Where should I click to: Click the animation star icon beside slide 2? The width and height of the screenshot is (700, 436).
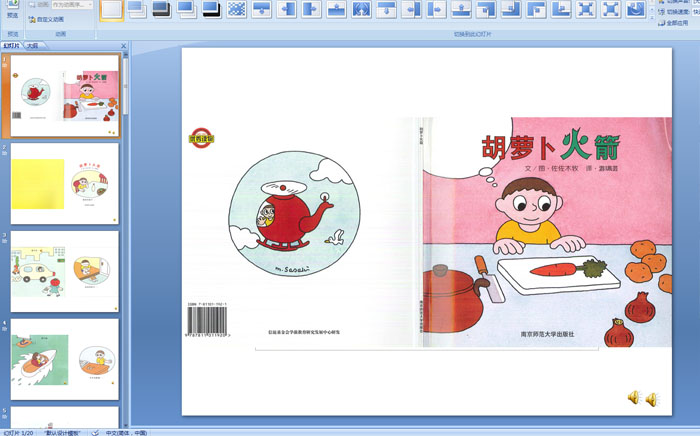[4, 154]
